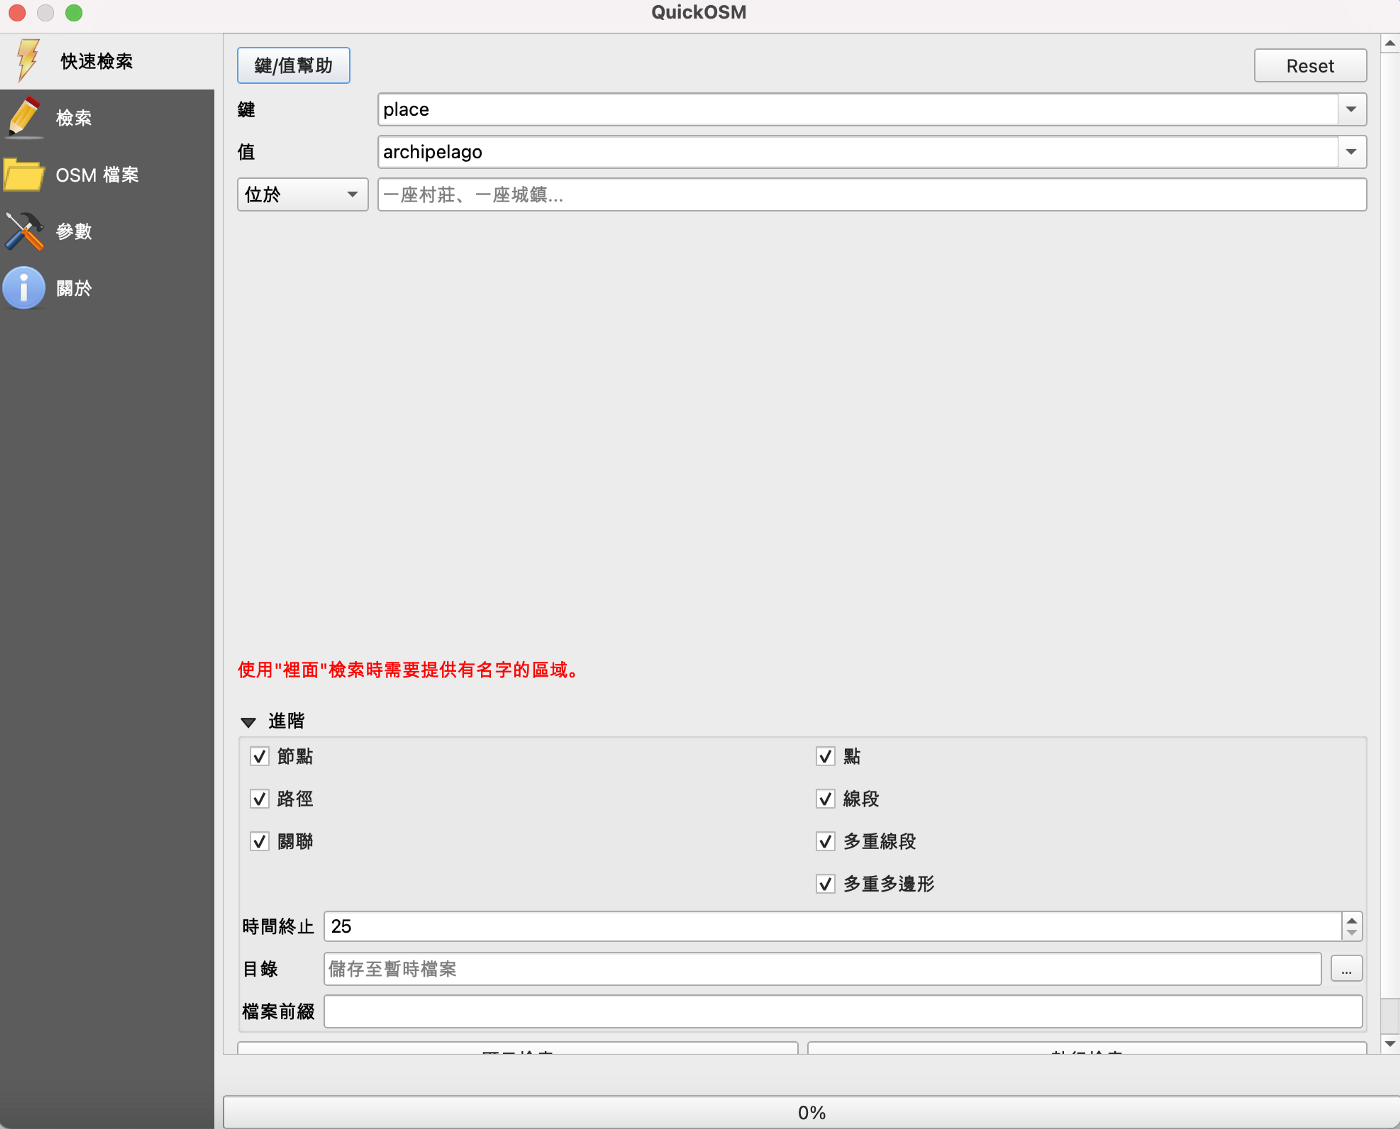
Task: Open the 鍵 dropdown for place
Action: (1350, 109)
